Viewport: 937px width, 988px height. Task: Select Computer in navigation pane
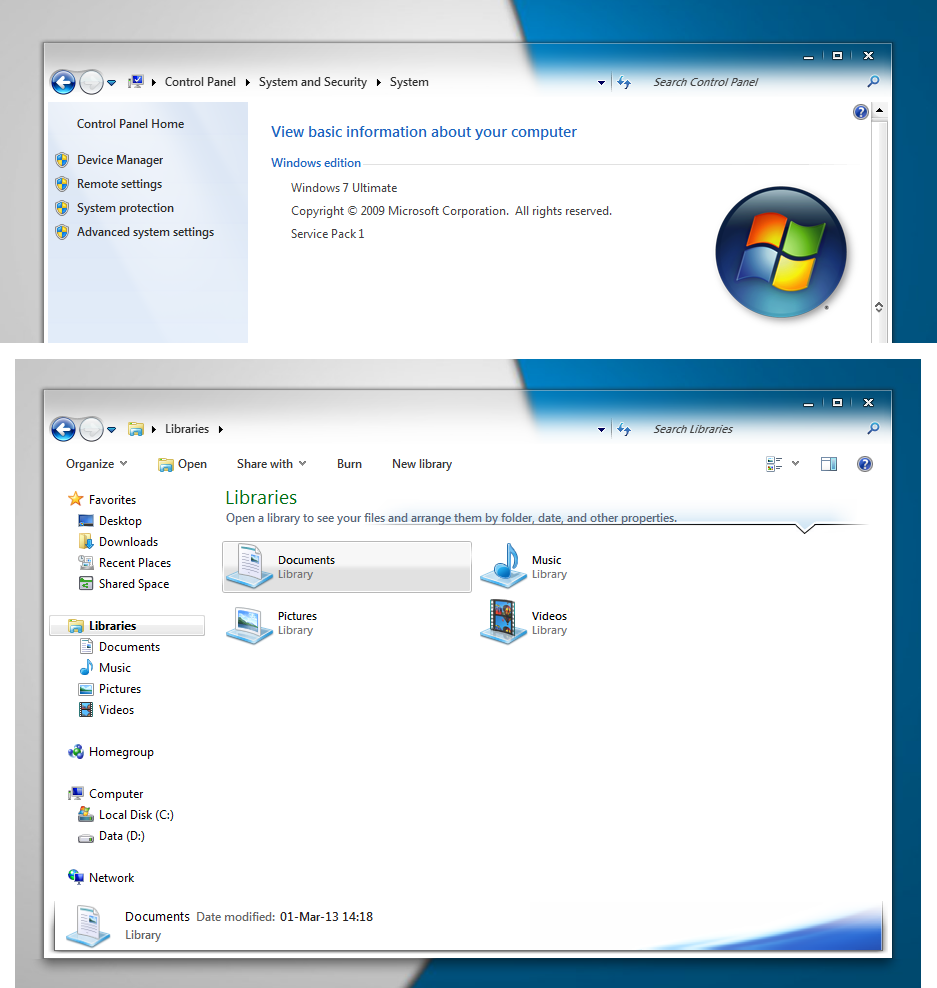(x=106, y=794)
